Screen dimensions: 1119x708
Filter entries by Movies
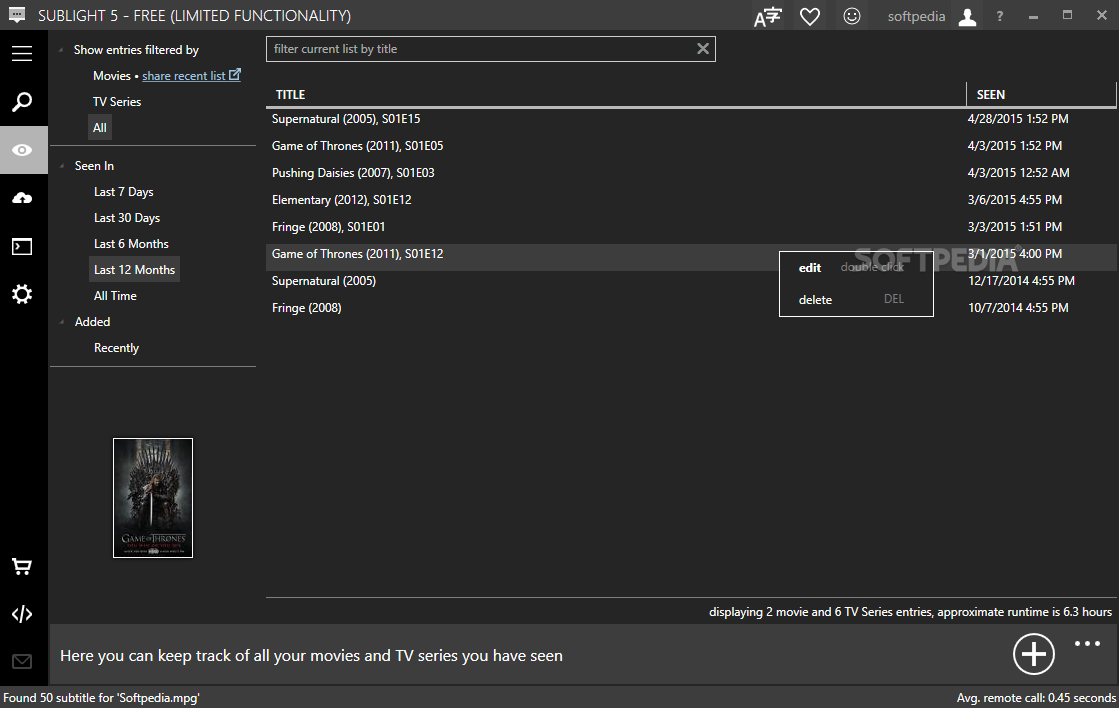112,76
